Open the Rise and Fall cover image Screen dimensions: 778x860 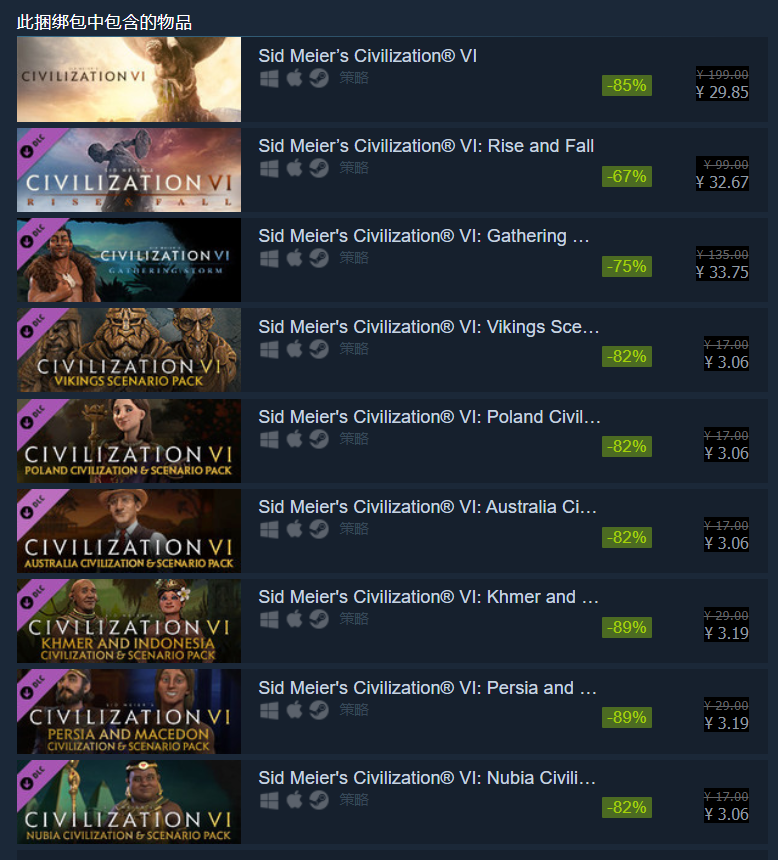(x=129, y=170)
